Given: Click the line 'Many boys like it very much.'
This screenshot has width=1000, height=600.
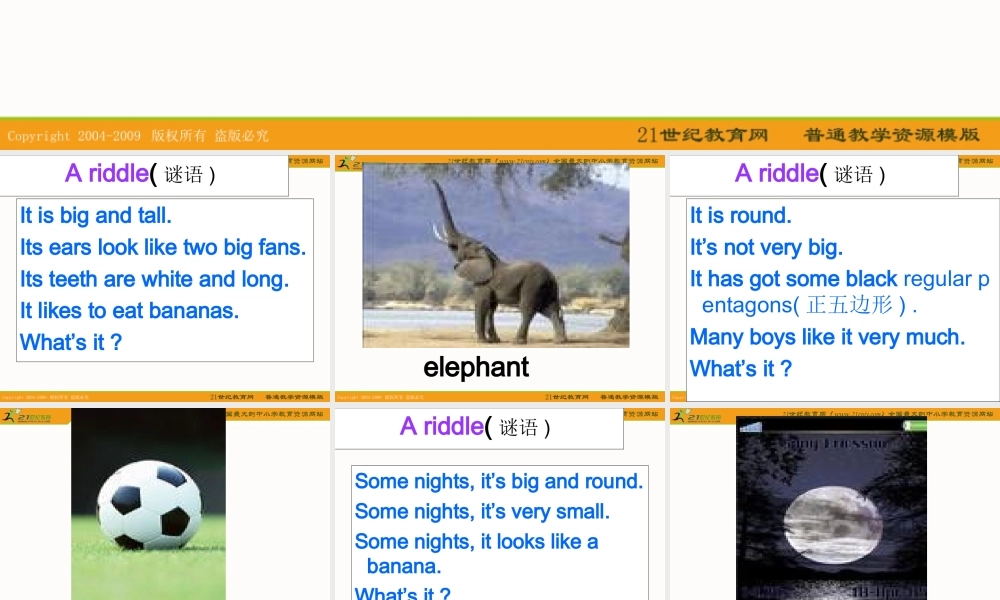Looking at the screenshot, I should point(827,337).
